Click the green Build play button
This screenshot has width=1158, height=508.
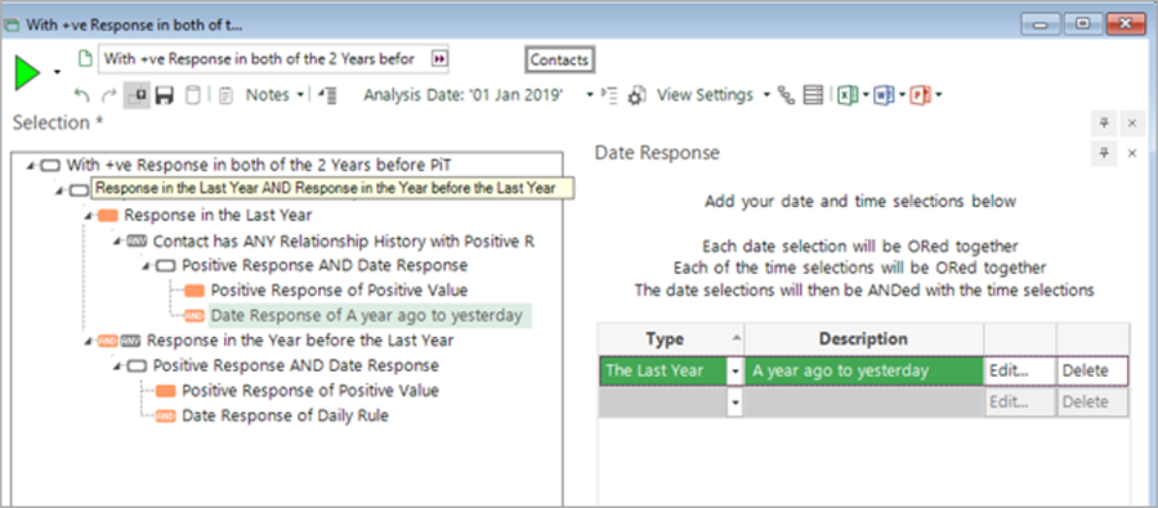point(27,72)
